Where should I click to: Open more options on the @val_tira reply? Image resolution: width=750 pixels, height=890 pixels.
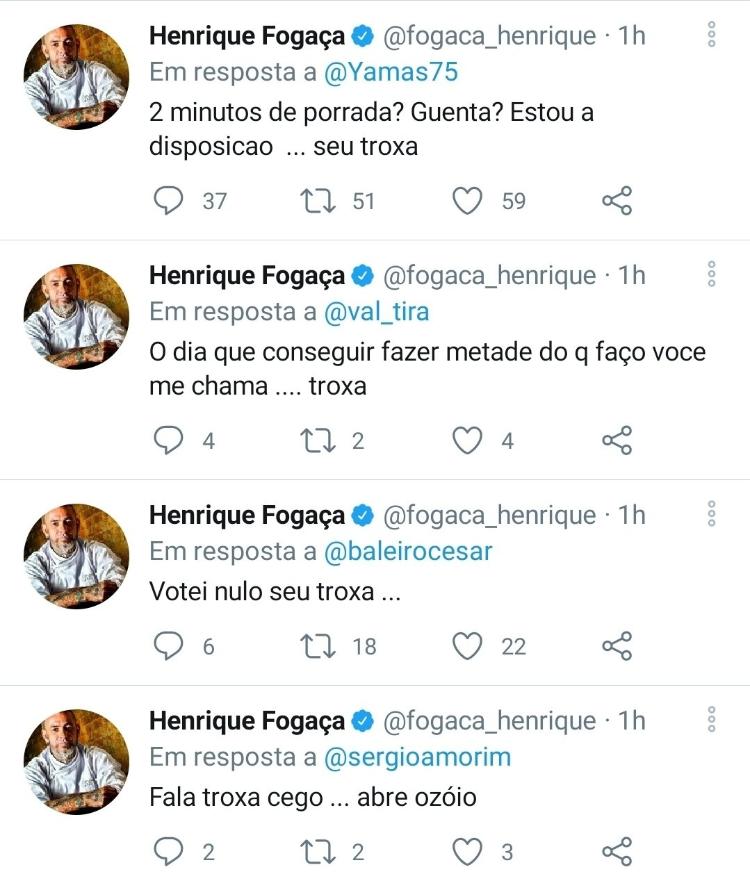point(711,274)
